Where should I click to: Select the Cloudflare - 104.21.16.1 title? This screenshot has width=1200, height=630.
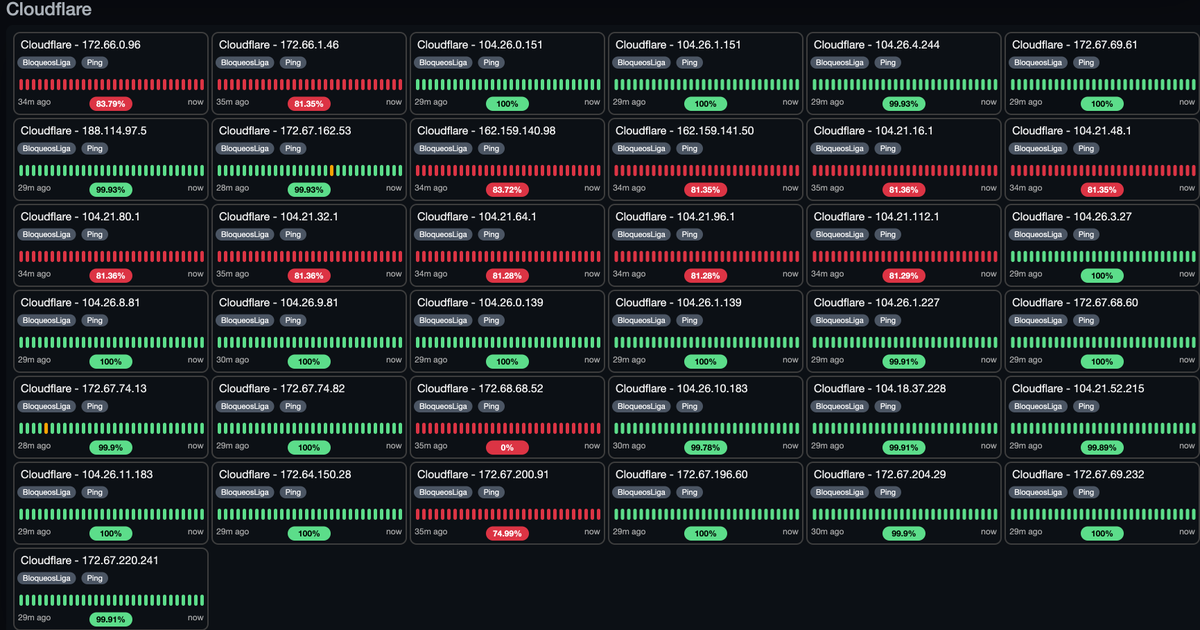(873, 131)
